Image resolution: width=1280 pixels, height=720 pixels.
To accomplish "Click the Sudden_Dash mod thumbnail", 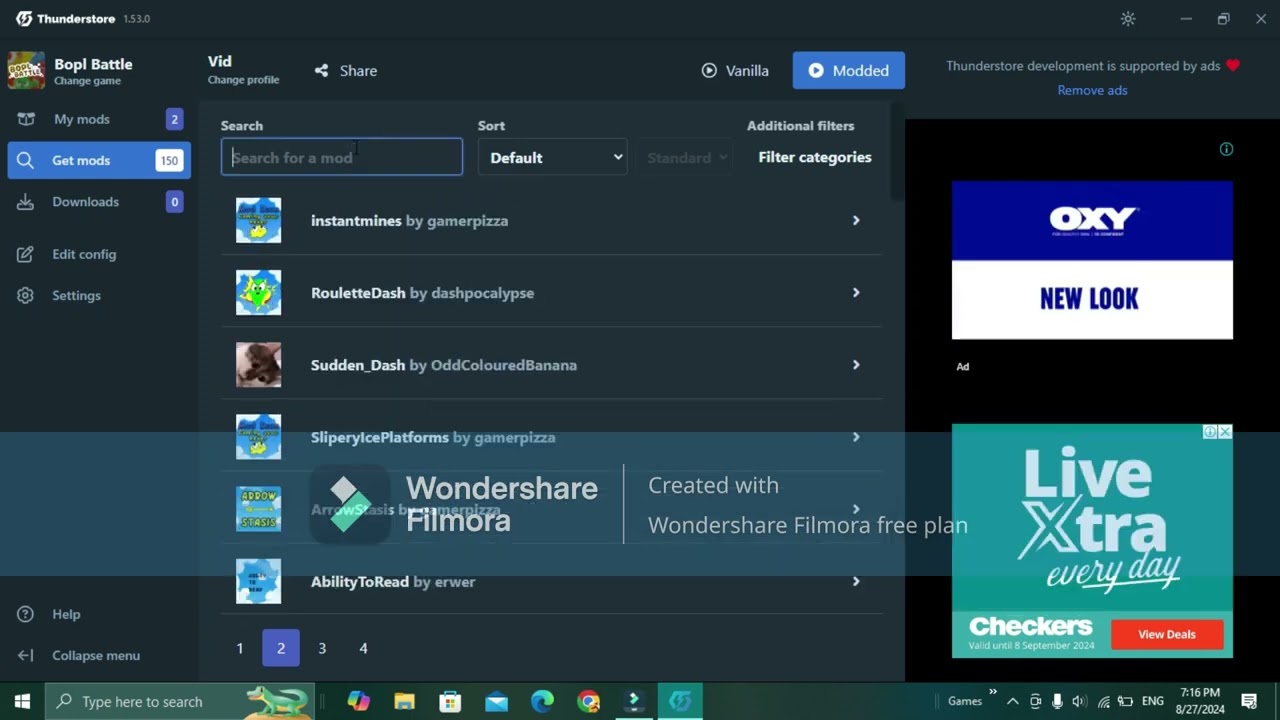I will (x=258, y=365).
